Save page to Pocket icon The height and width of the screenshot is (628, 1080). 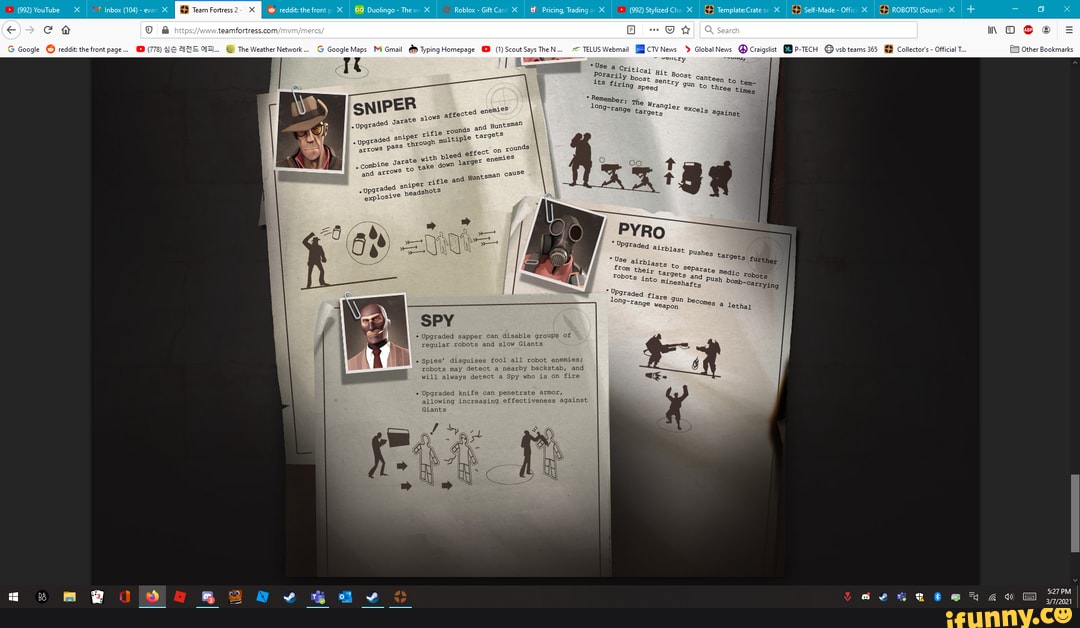pyautogui.click(x=669, y=30)
